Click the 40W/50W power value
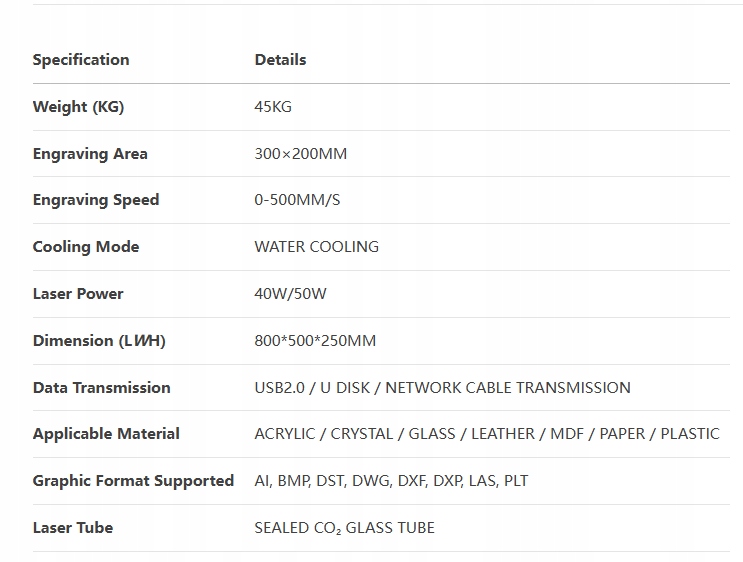Viewport: 743px width, 562px height. point(291,294)
